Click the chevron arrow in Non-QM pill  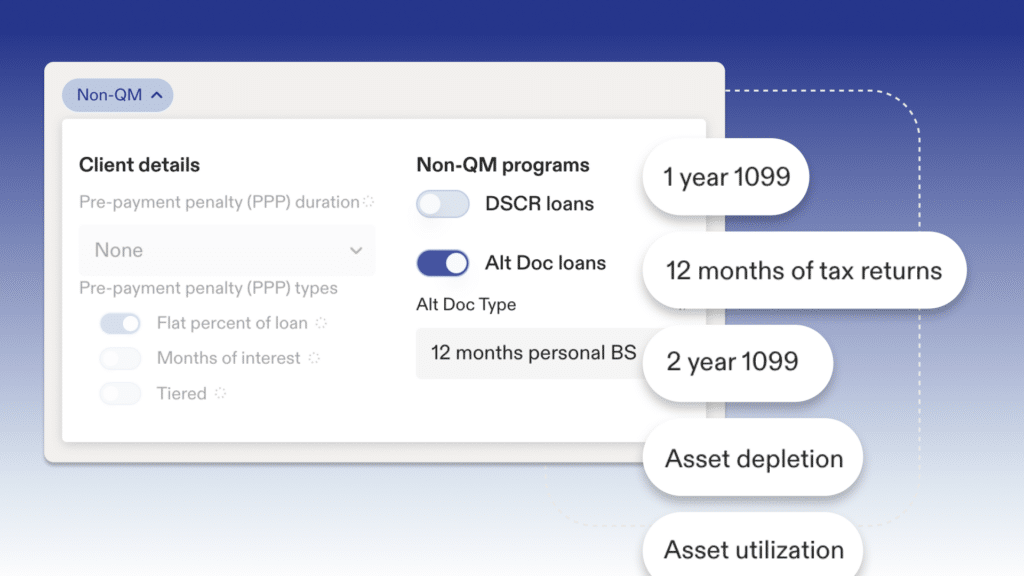[x=157, y=95]
